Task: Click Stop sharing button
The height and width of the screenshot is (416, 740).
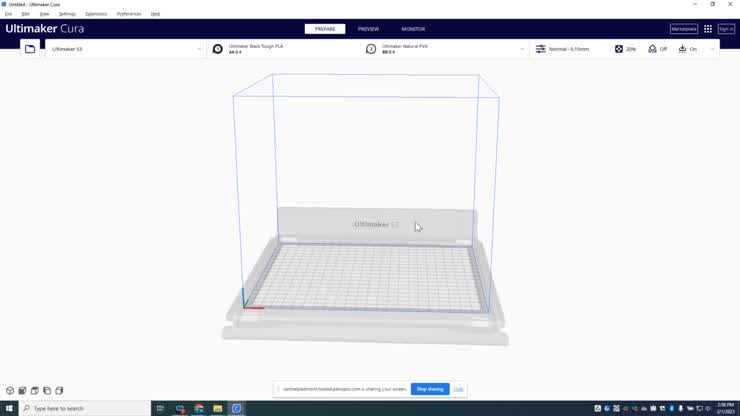Action: [430, 389]
